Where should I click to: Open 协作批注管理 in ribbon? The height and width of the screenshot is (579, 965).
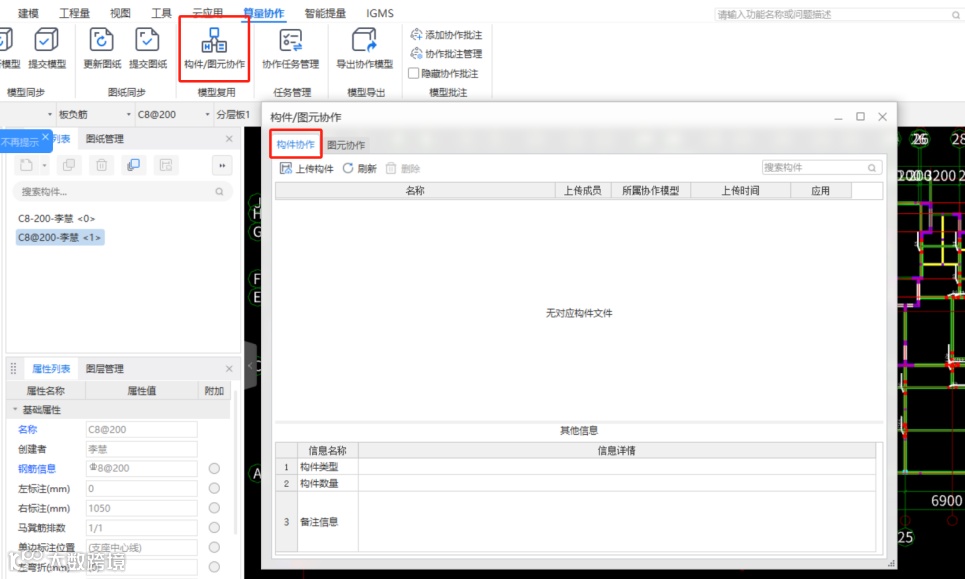click(x=447, y=54)
